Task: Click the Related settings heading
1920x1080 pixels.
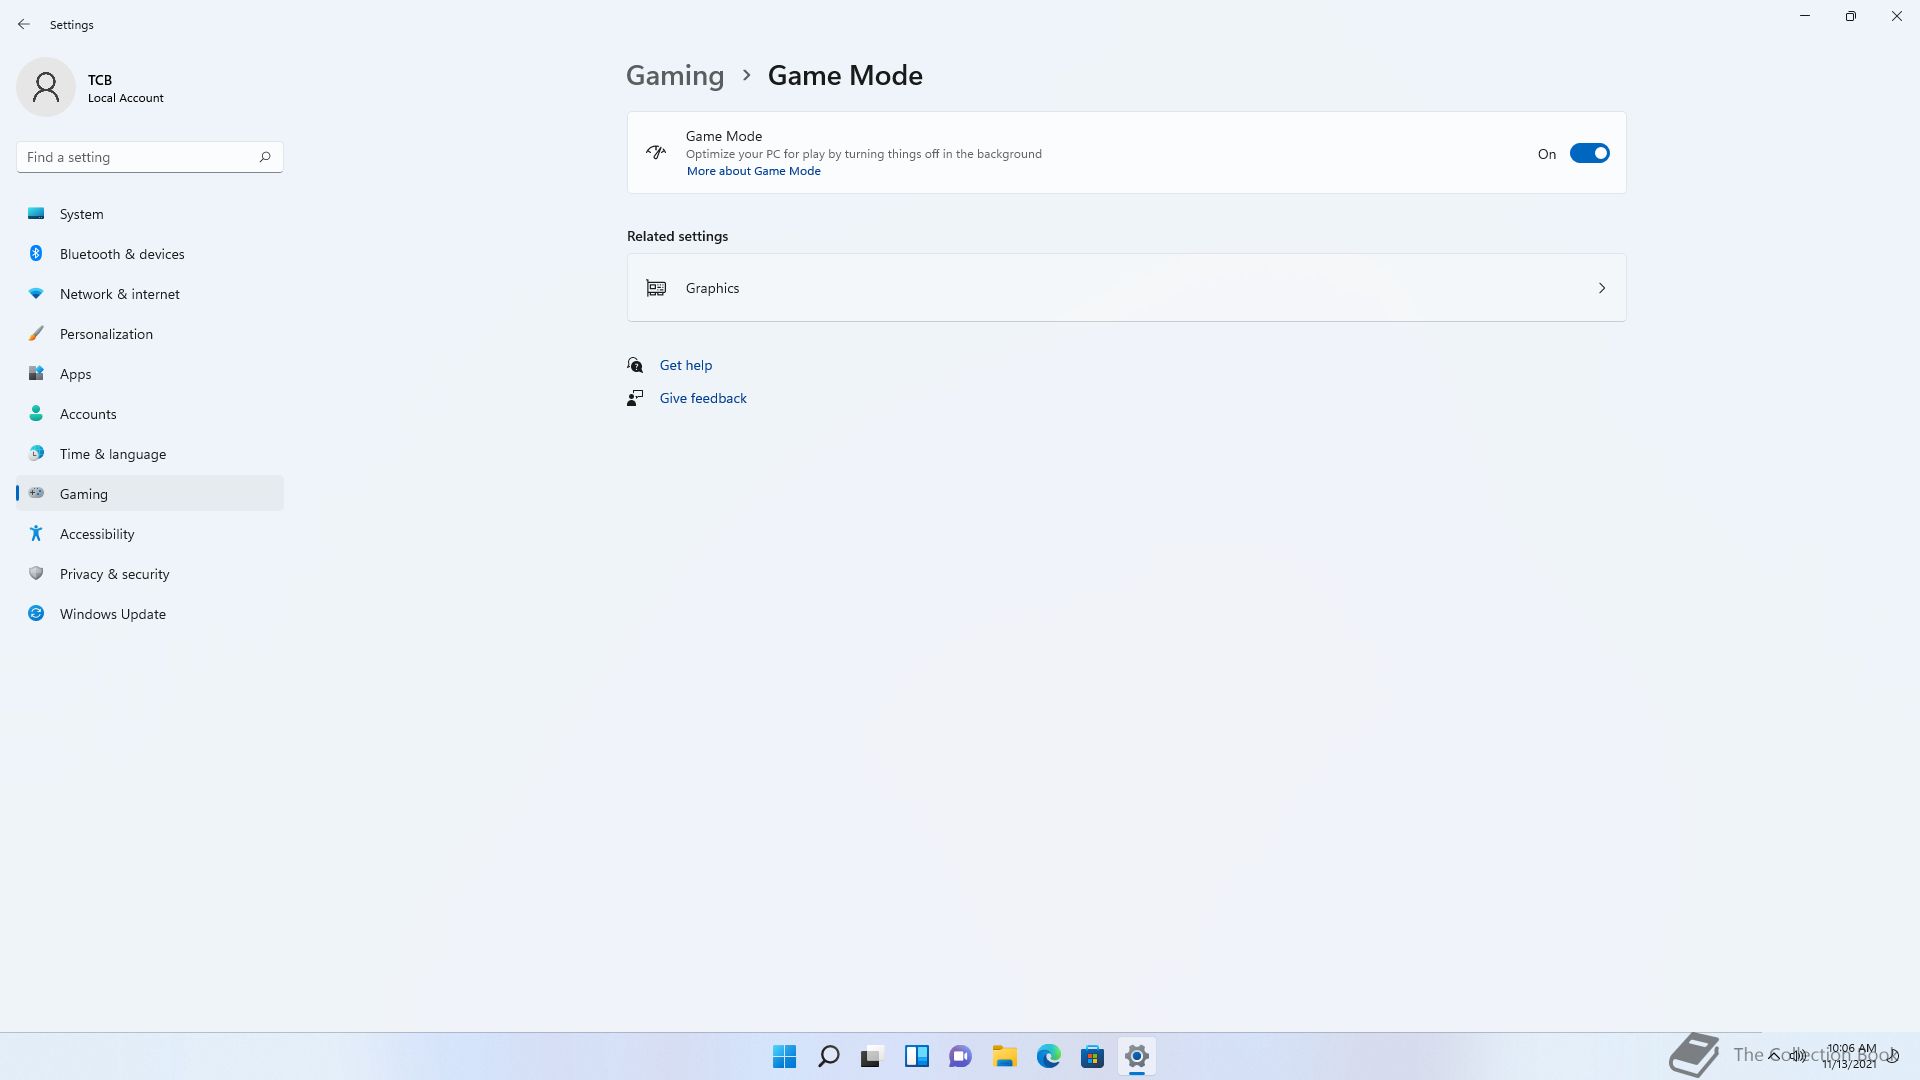Action: pos(677,236)
